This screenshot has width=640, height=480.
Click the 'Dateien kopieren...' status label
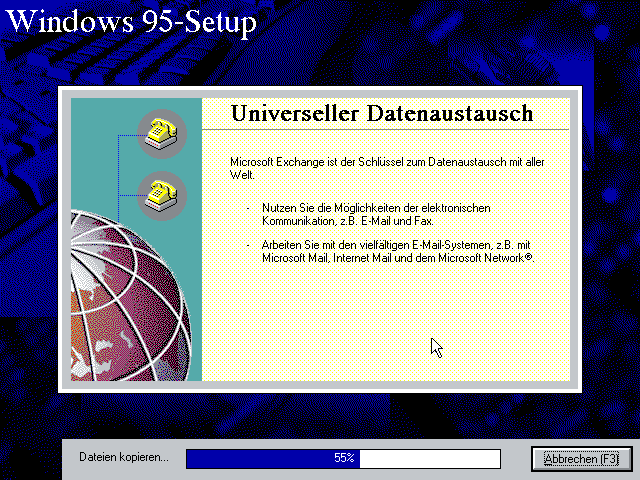click(124, 457)
